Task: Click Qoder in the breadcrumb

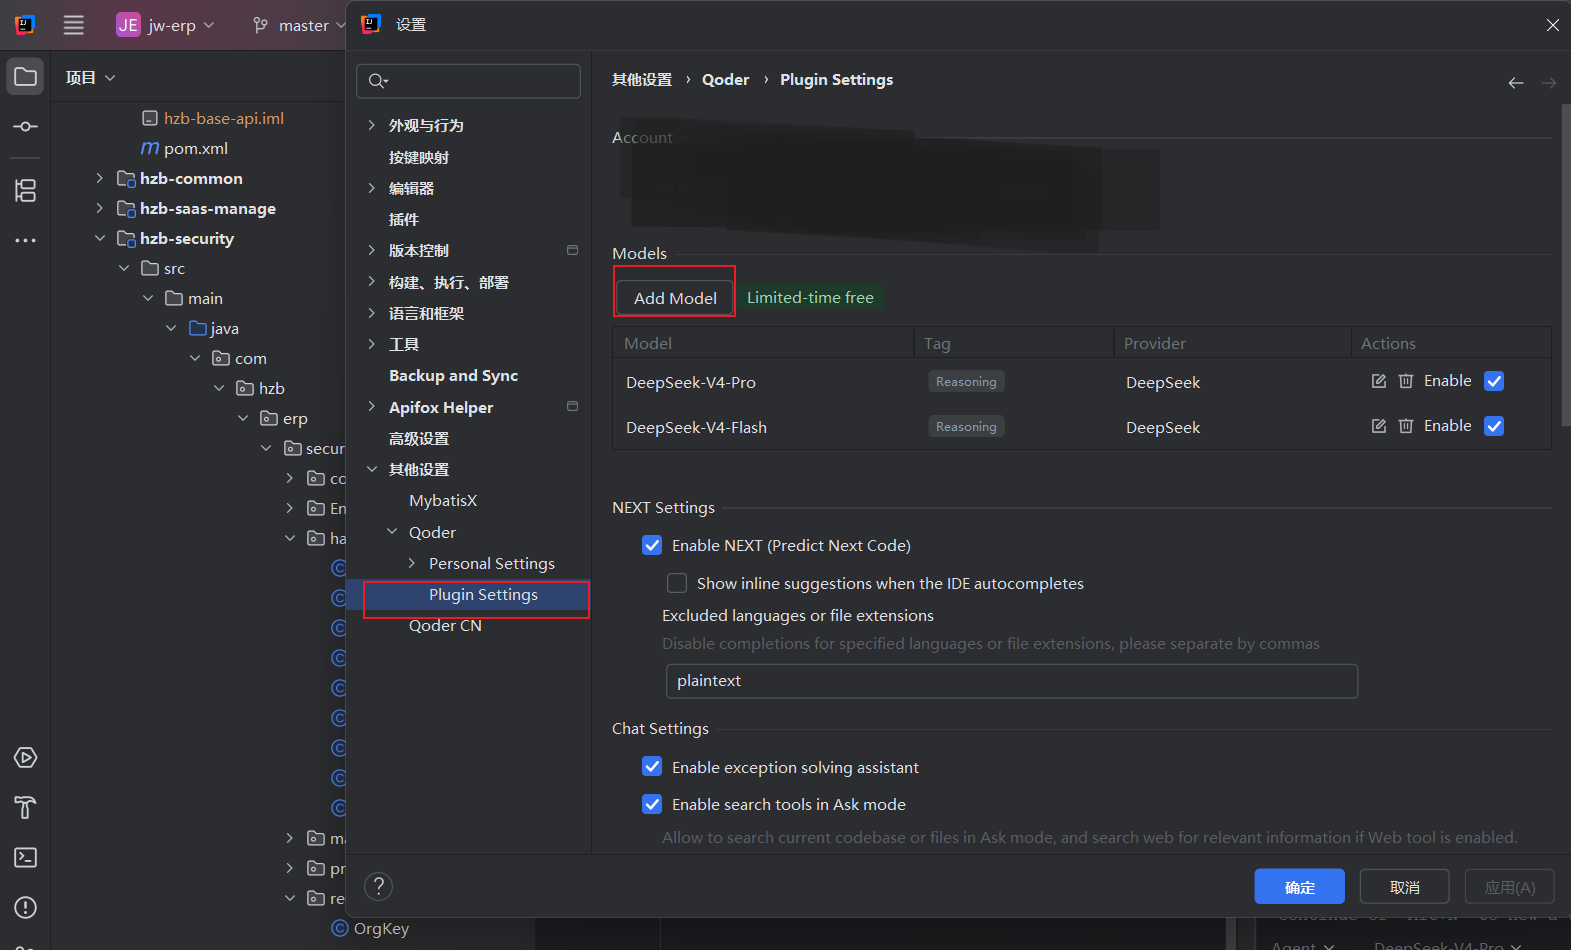Action: pos(725,80)
